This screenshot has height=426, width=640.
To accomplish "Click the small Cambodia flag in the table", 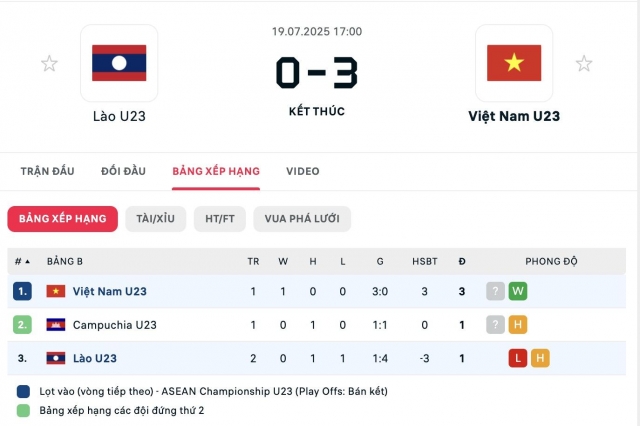I will tap(56, 325).
